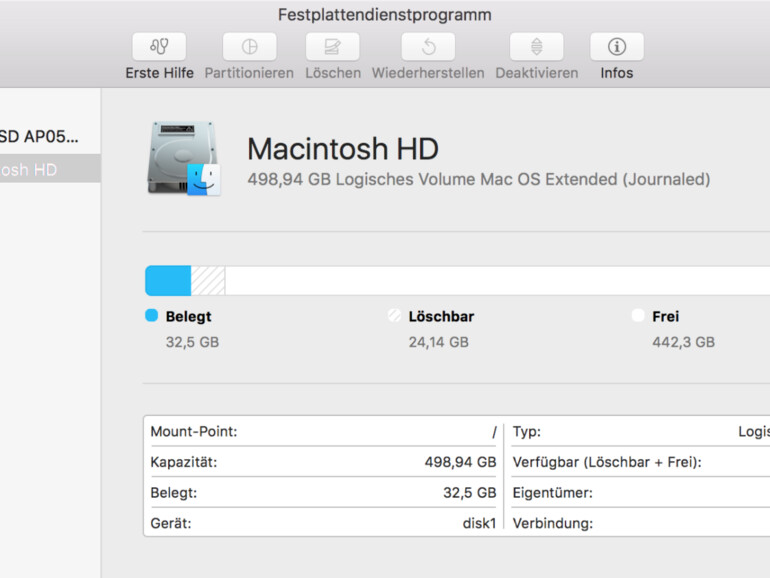Click the Belegt: 32,5 GB table row value
This screenshot has width=770, height=578.
pos(470,493)
